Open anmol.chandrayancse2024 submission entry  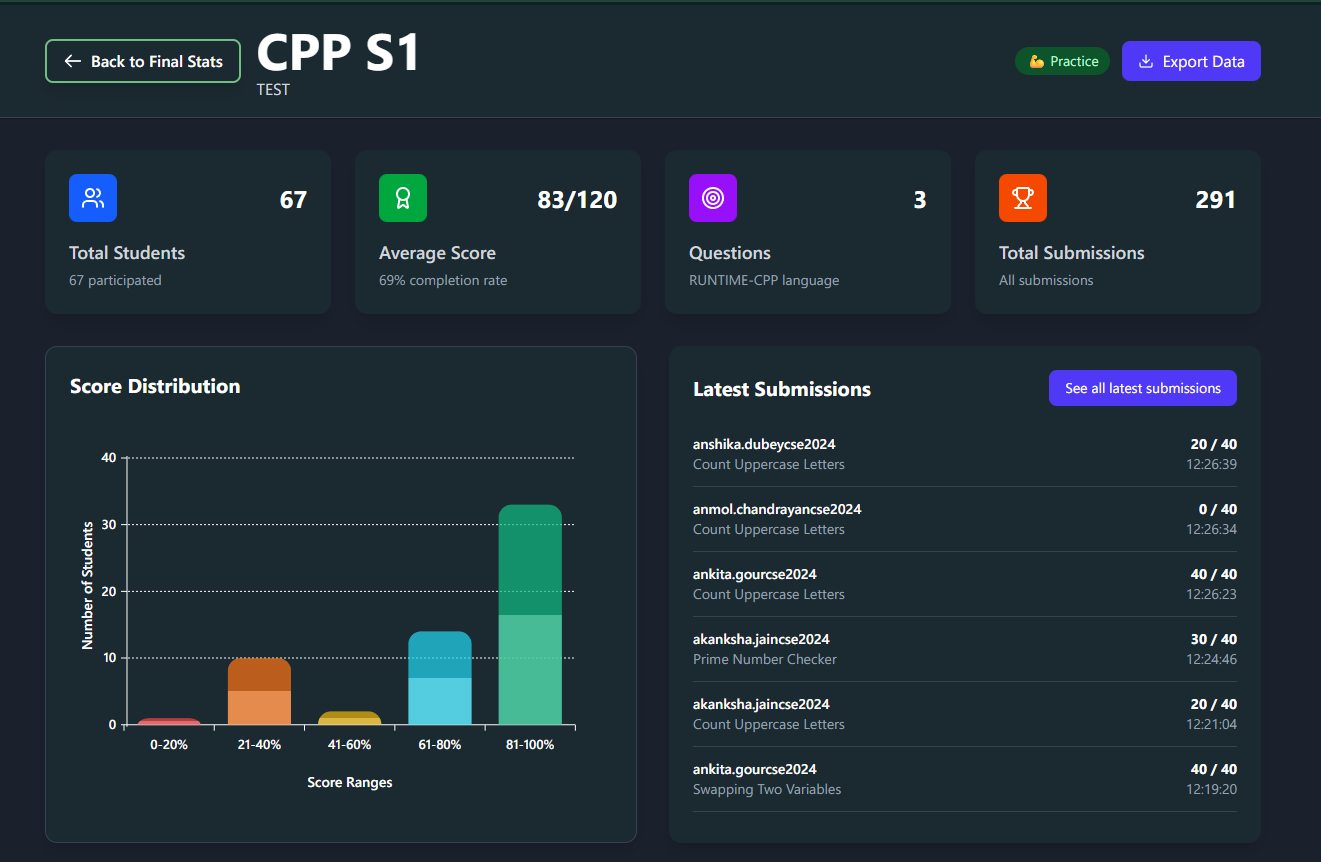964,519
